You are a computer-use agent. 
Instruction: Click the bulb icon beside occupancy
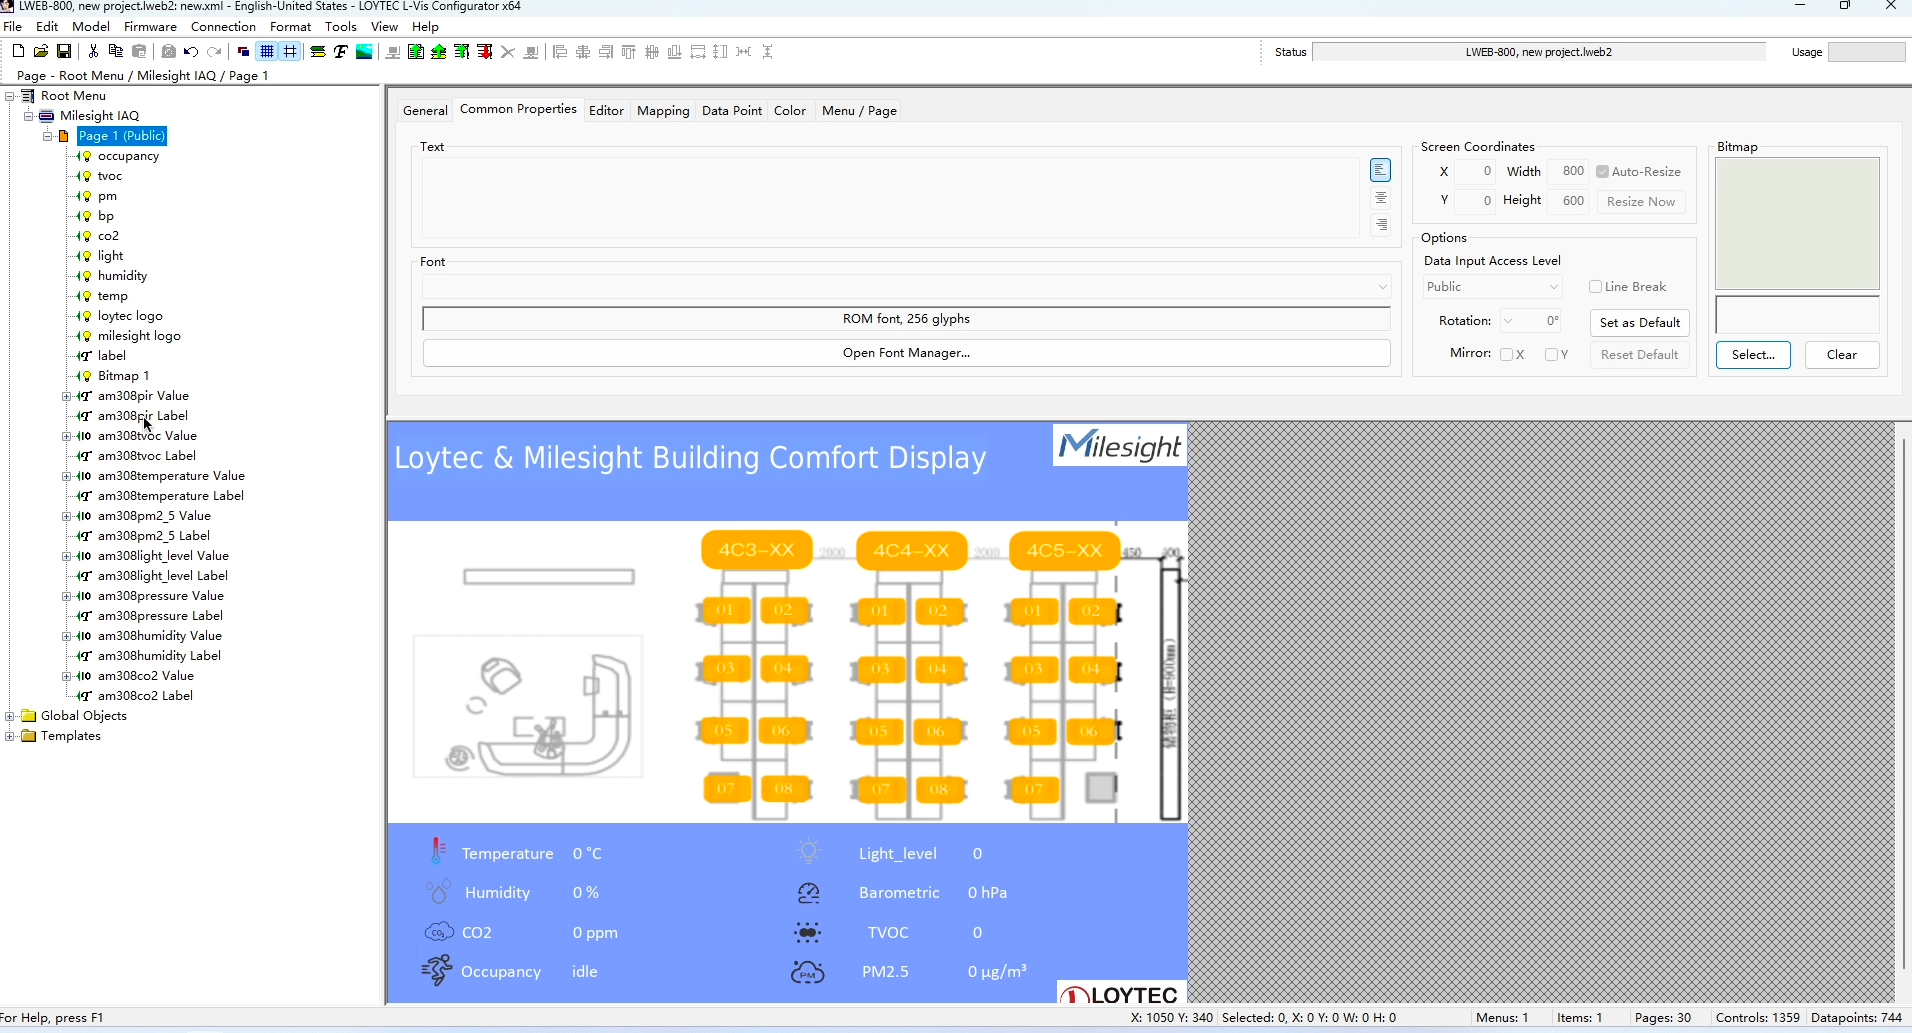[x=86, y=156]
